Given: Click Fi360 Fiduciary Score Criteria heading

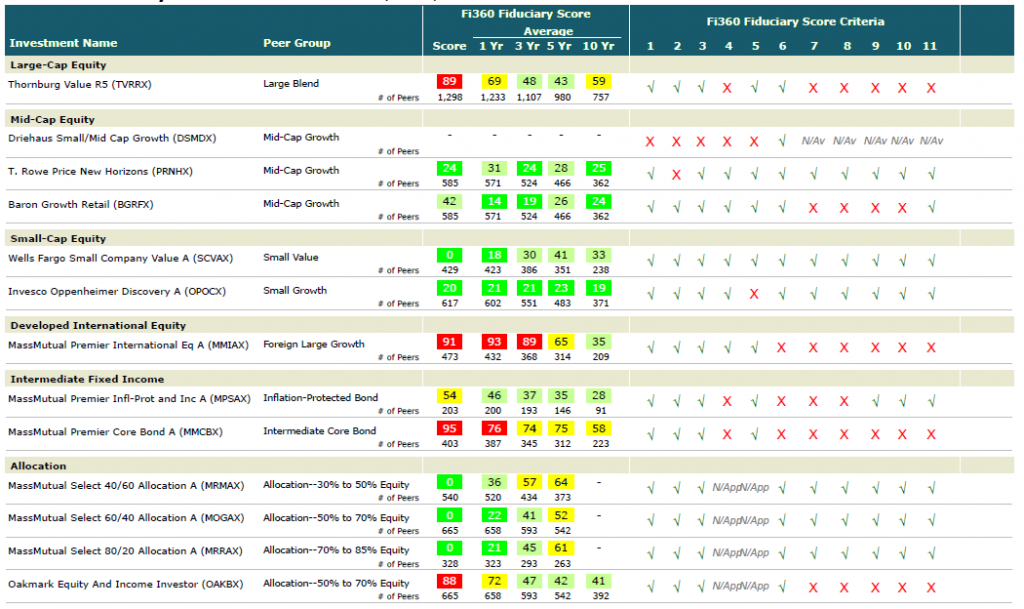Looking at the screenshot, I should click(x=795, y=22).
